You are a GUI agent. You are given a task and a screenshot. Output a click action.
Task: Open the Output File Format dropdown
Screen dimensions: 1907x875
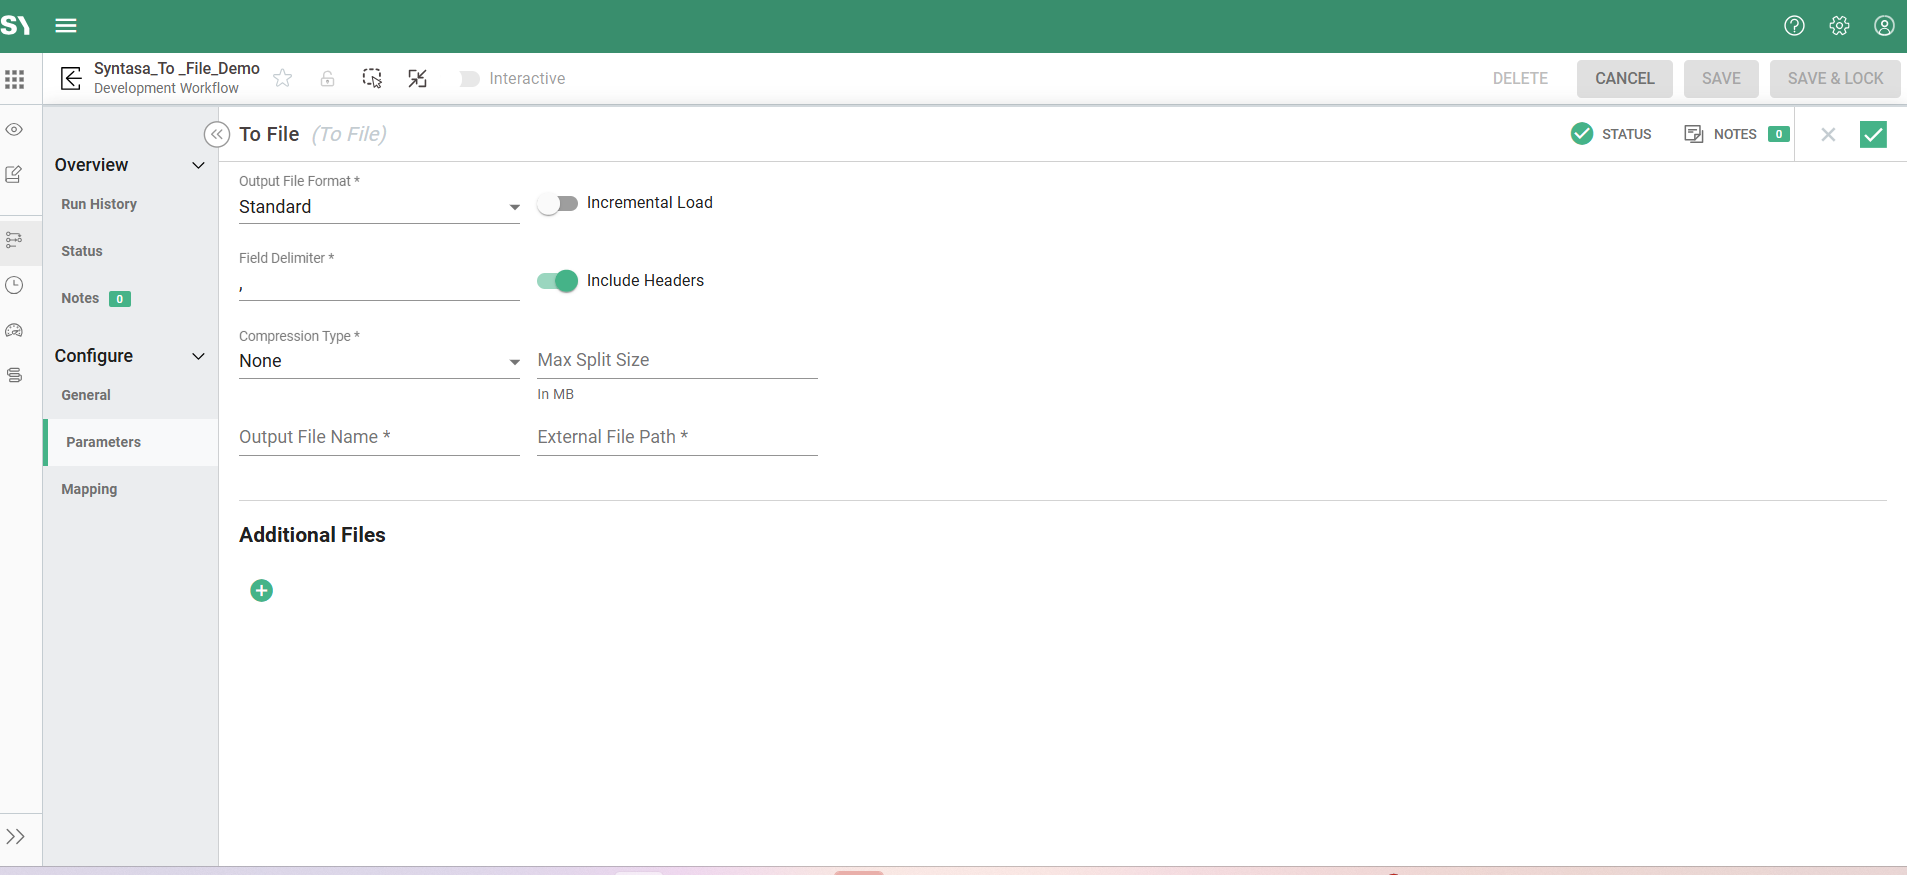[379, 207]
